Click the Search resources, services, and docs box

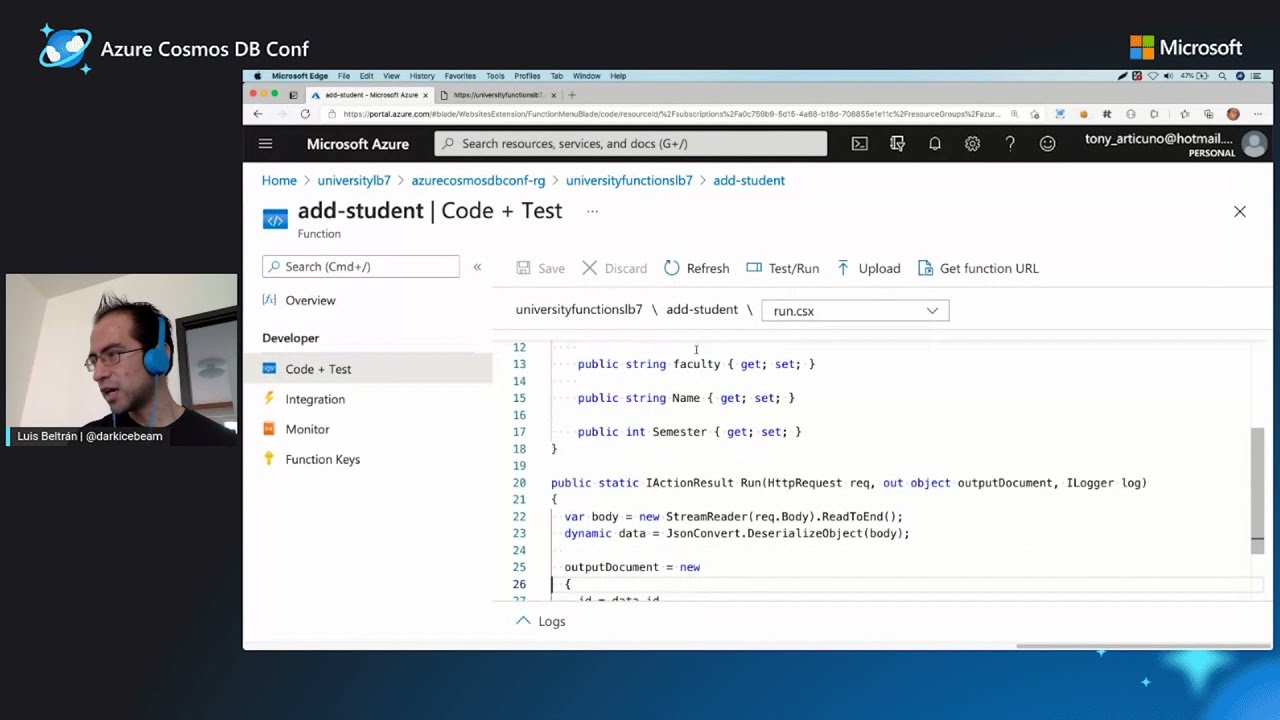click(x=631, y=144)
